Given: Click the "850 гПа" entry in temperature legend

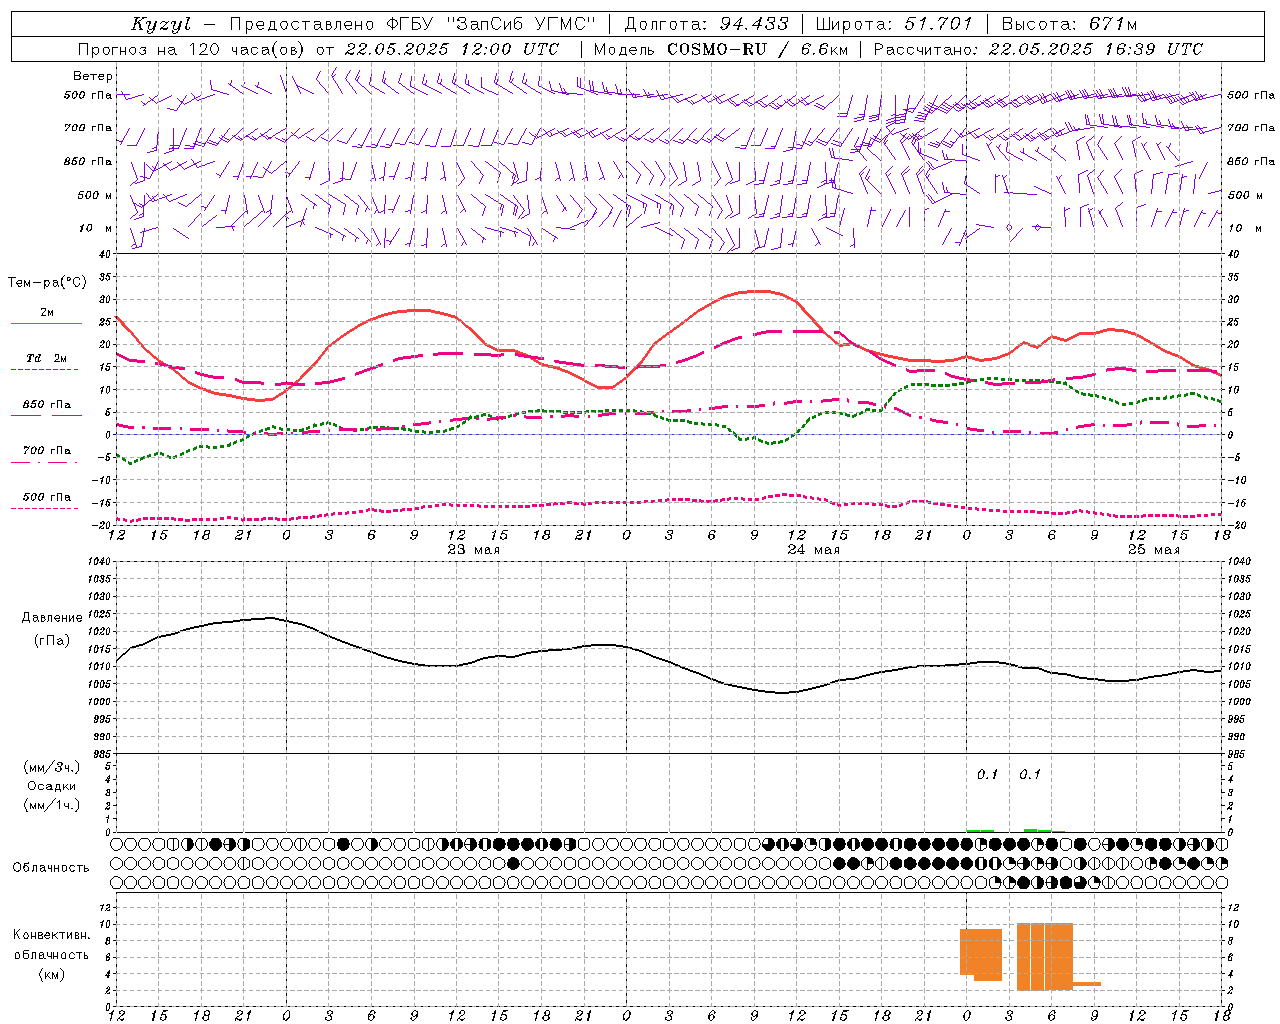Looking at the screenshot, I should 47,405.
